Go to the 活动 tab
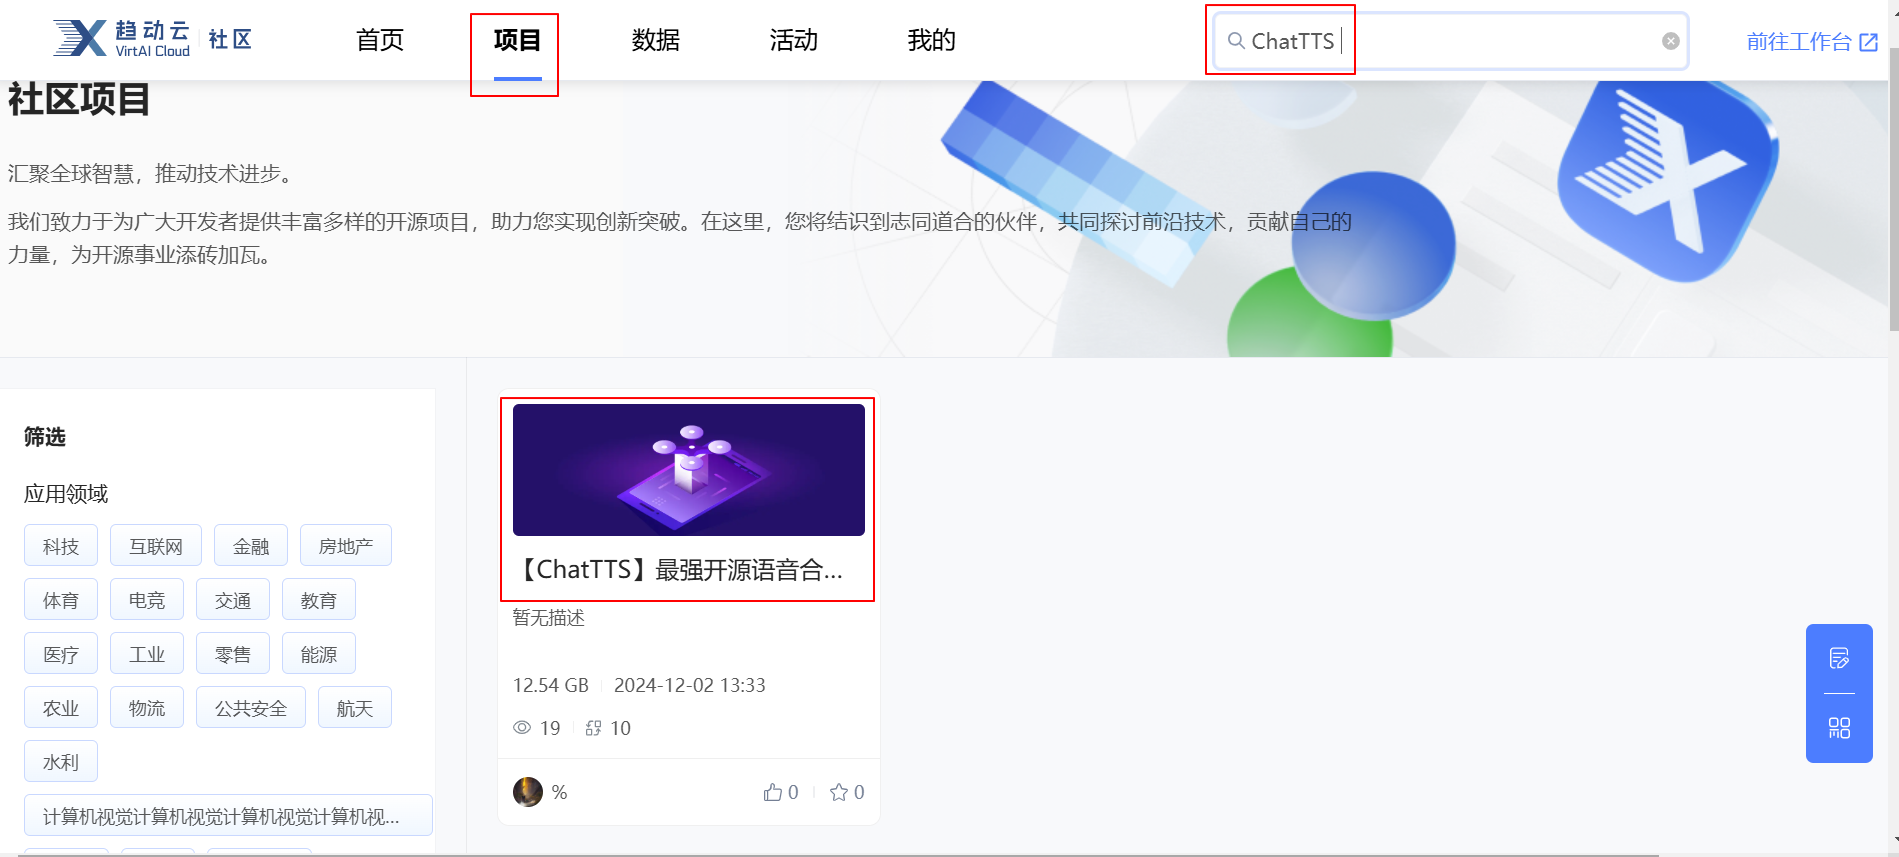1899x857 pixels. pyautogui.click(x=794, y=40)
